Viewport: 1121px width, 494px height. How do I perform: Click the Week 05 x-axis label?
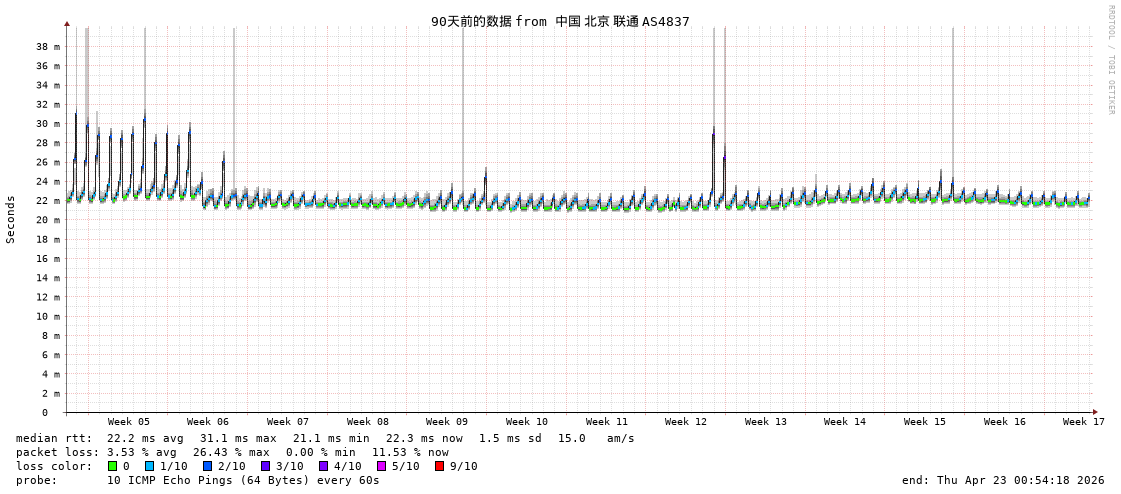point(129,422)
